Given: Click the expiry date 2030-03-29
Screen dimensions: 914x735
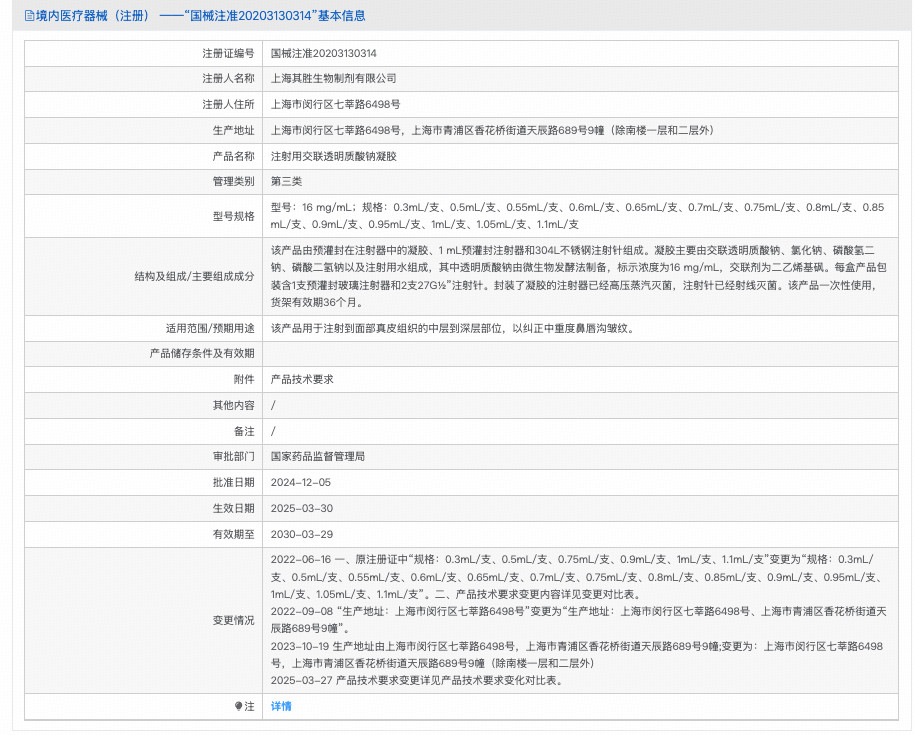Looking at the screenshot, I should point(301,534).
